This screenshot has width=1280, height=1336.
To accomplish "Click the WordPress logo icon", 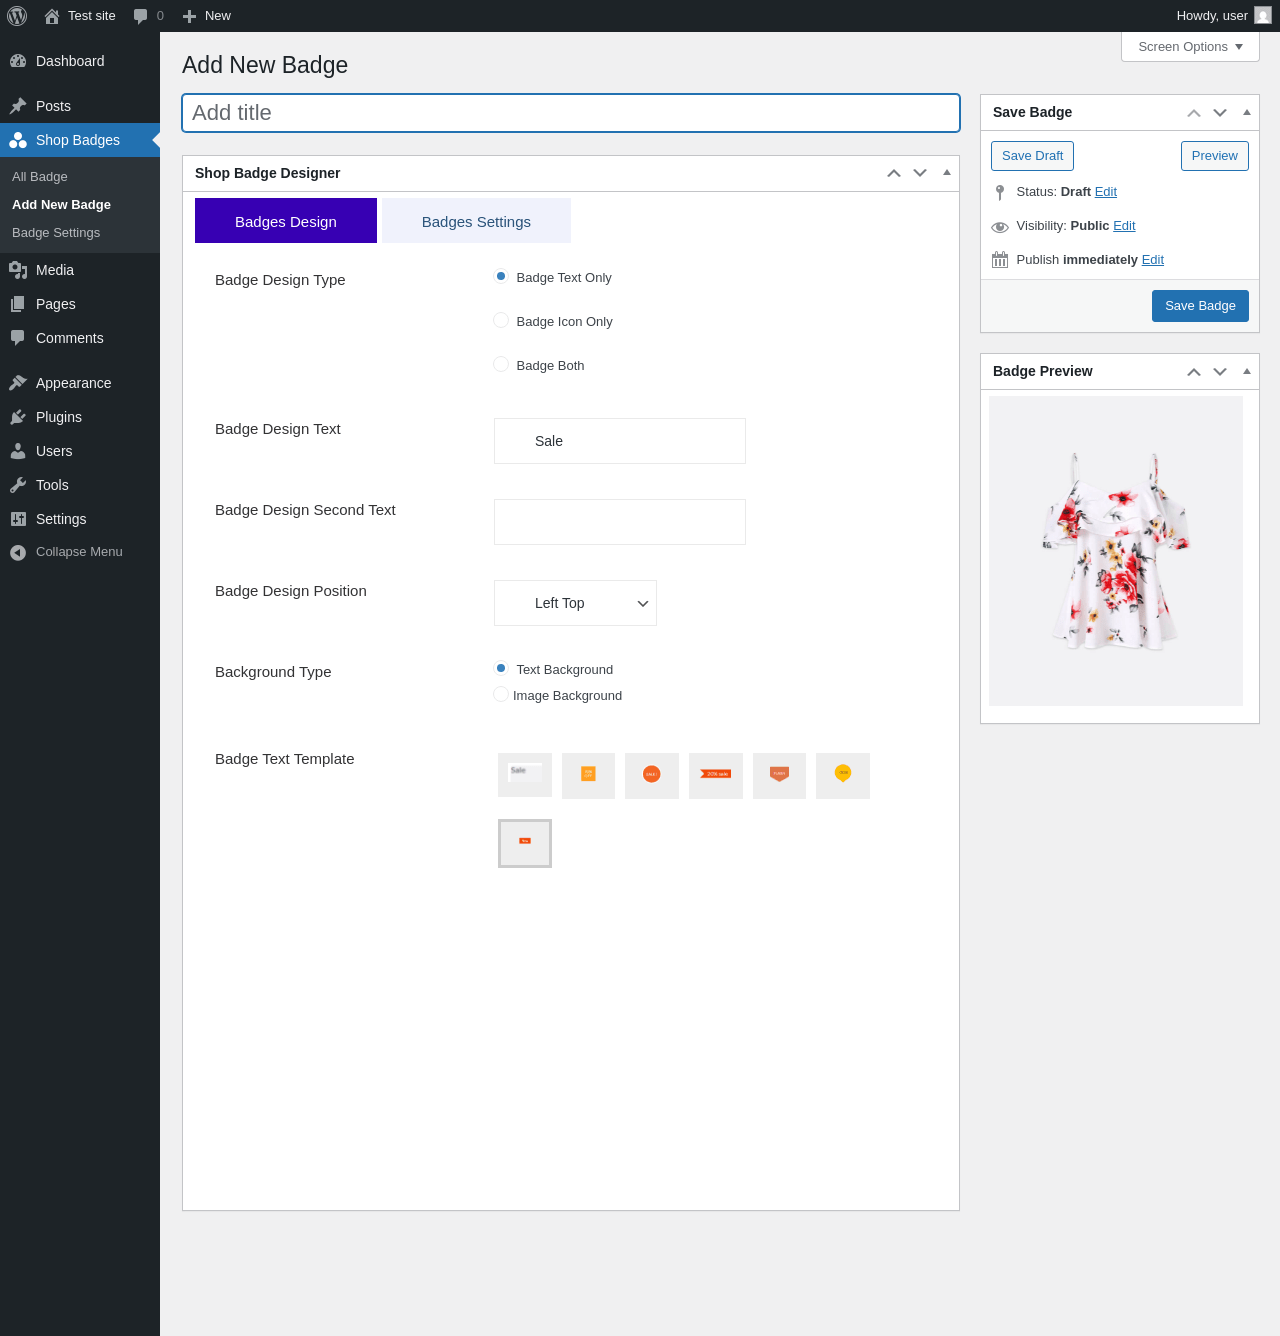I will click(17, 16).
